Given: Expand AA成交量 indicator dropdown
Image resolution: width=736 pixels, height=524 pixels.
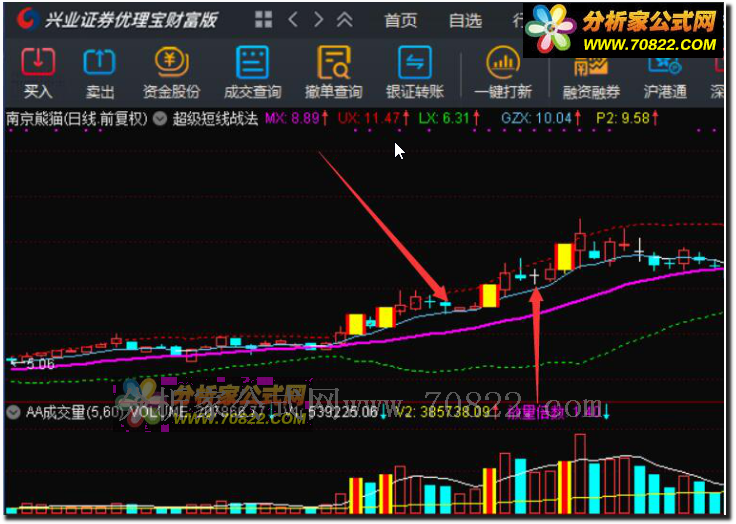Looking at the screenshot, I should [13, 412].
